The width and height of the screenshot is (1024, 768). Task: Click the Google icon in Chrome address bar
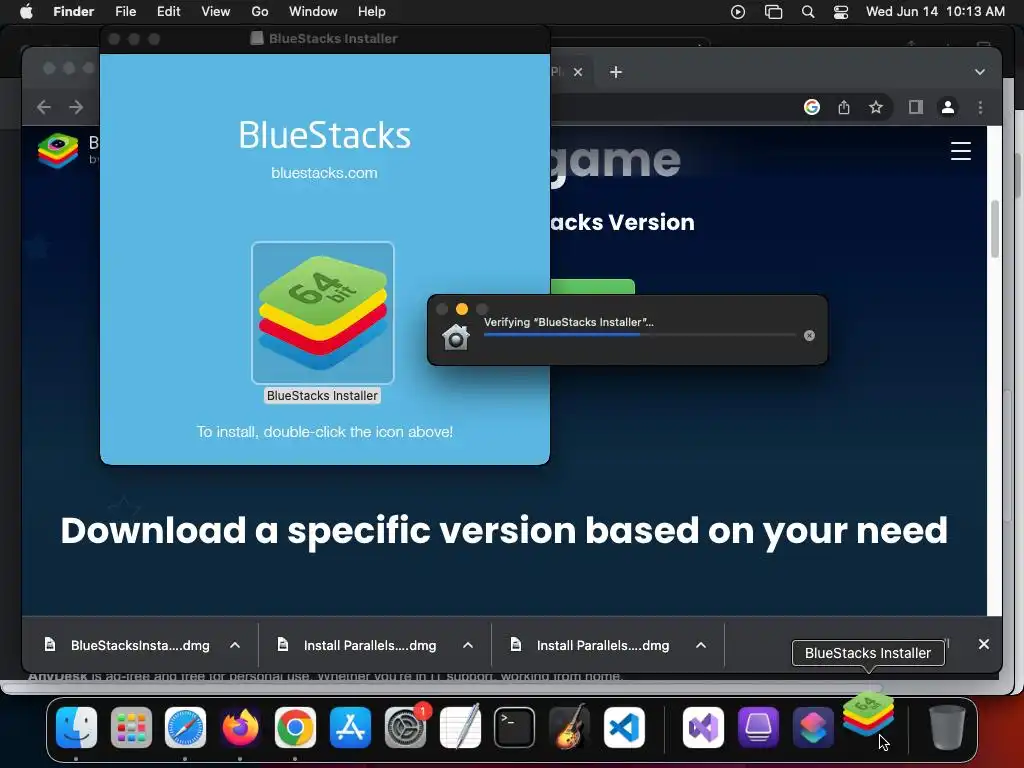[x=812, y=107]
